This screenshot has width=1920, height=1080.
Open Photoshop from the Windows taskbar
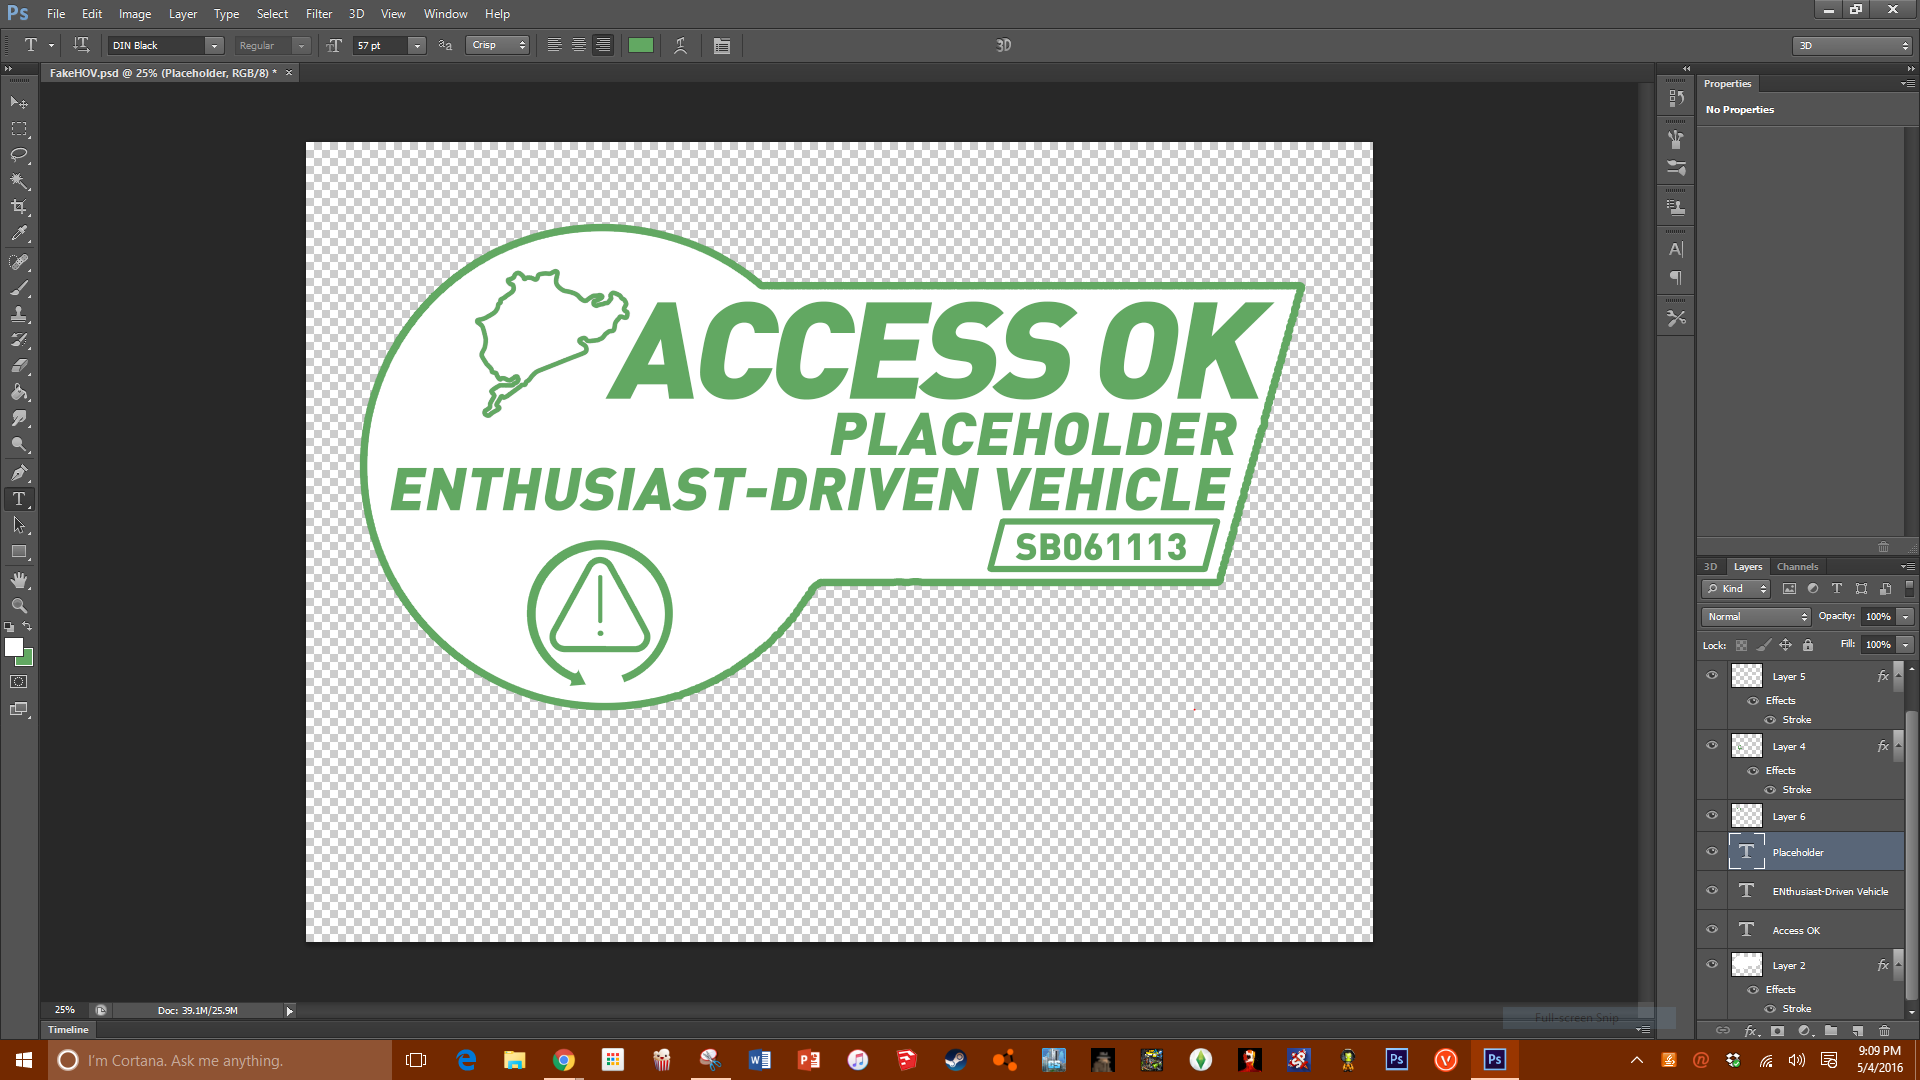tap(1494, 1060)
